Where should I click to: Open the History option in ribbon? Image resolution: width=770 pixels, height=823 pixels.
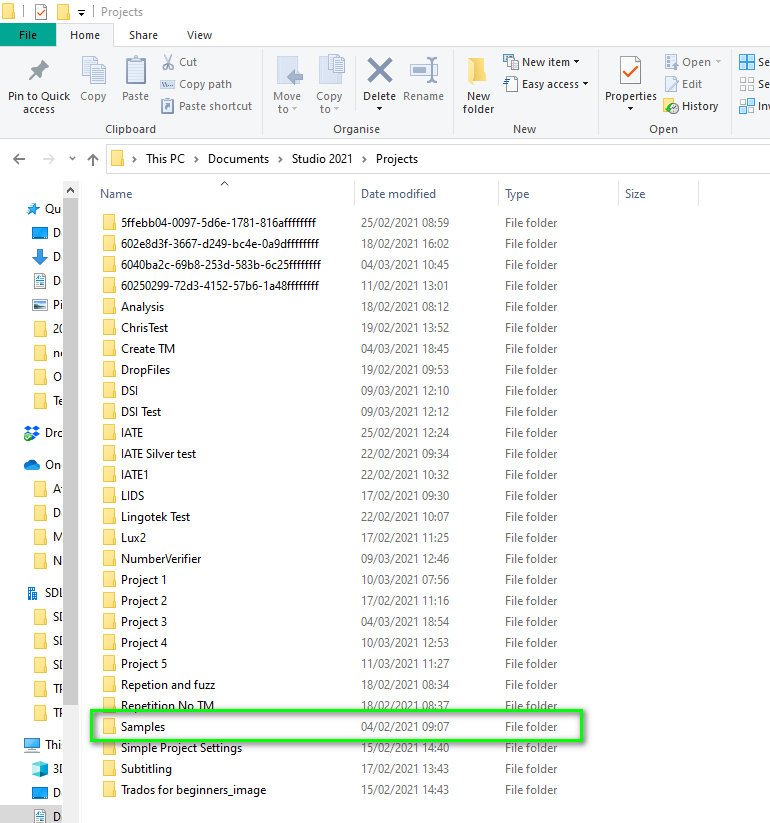click(x=691, y=106)
